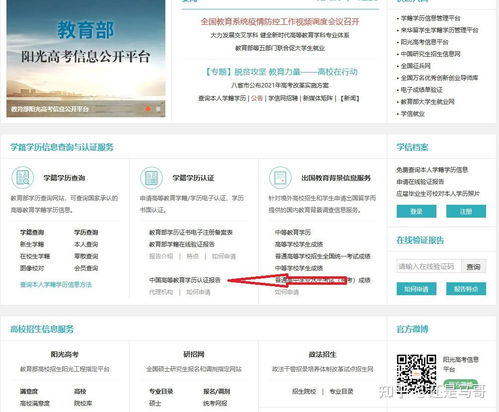Click the 出国教育背景信息服务 icon
This screenshot has height=412, width=499.
[280, 177]
